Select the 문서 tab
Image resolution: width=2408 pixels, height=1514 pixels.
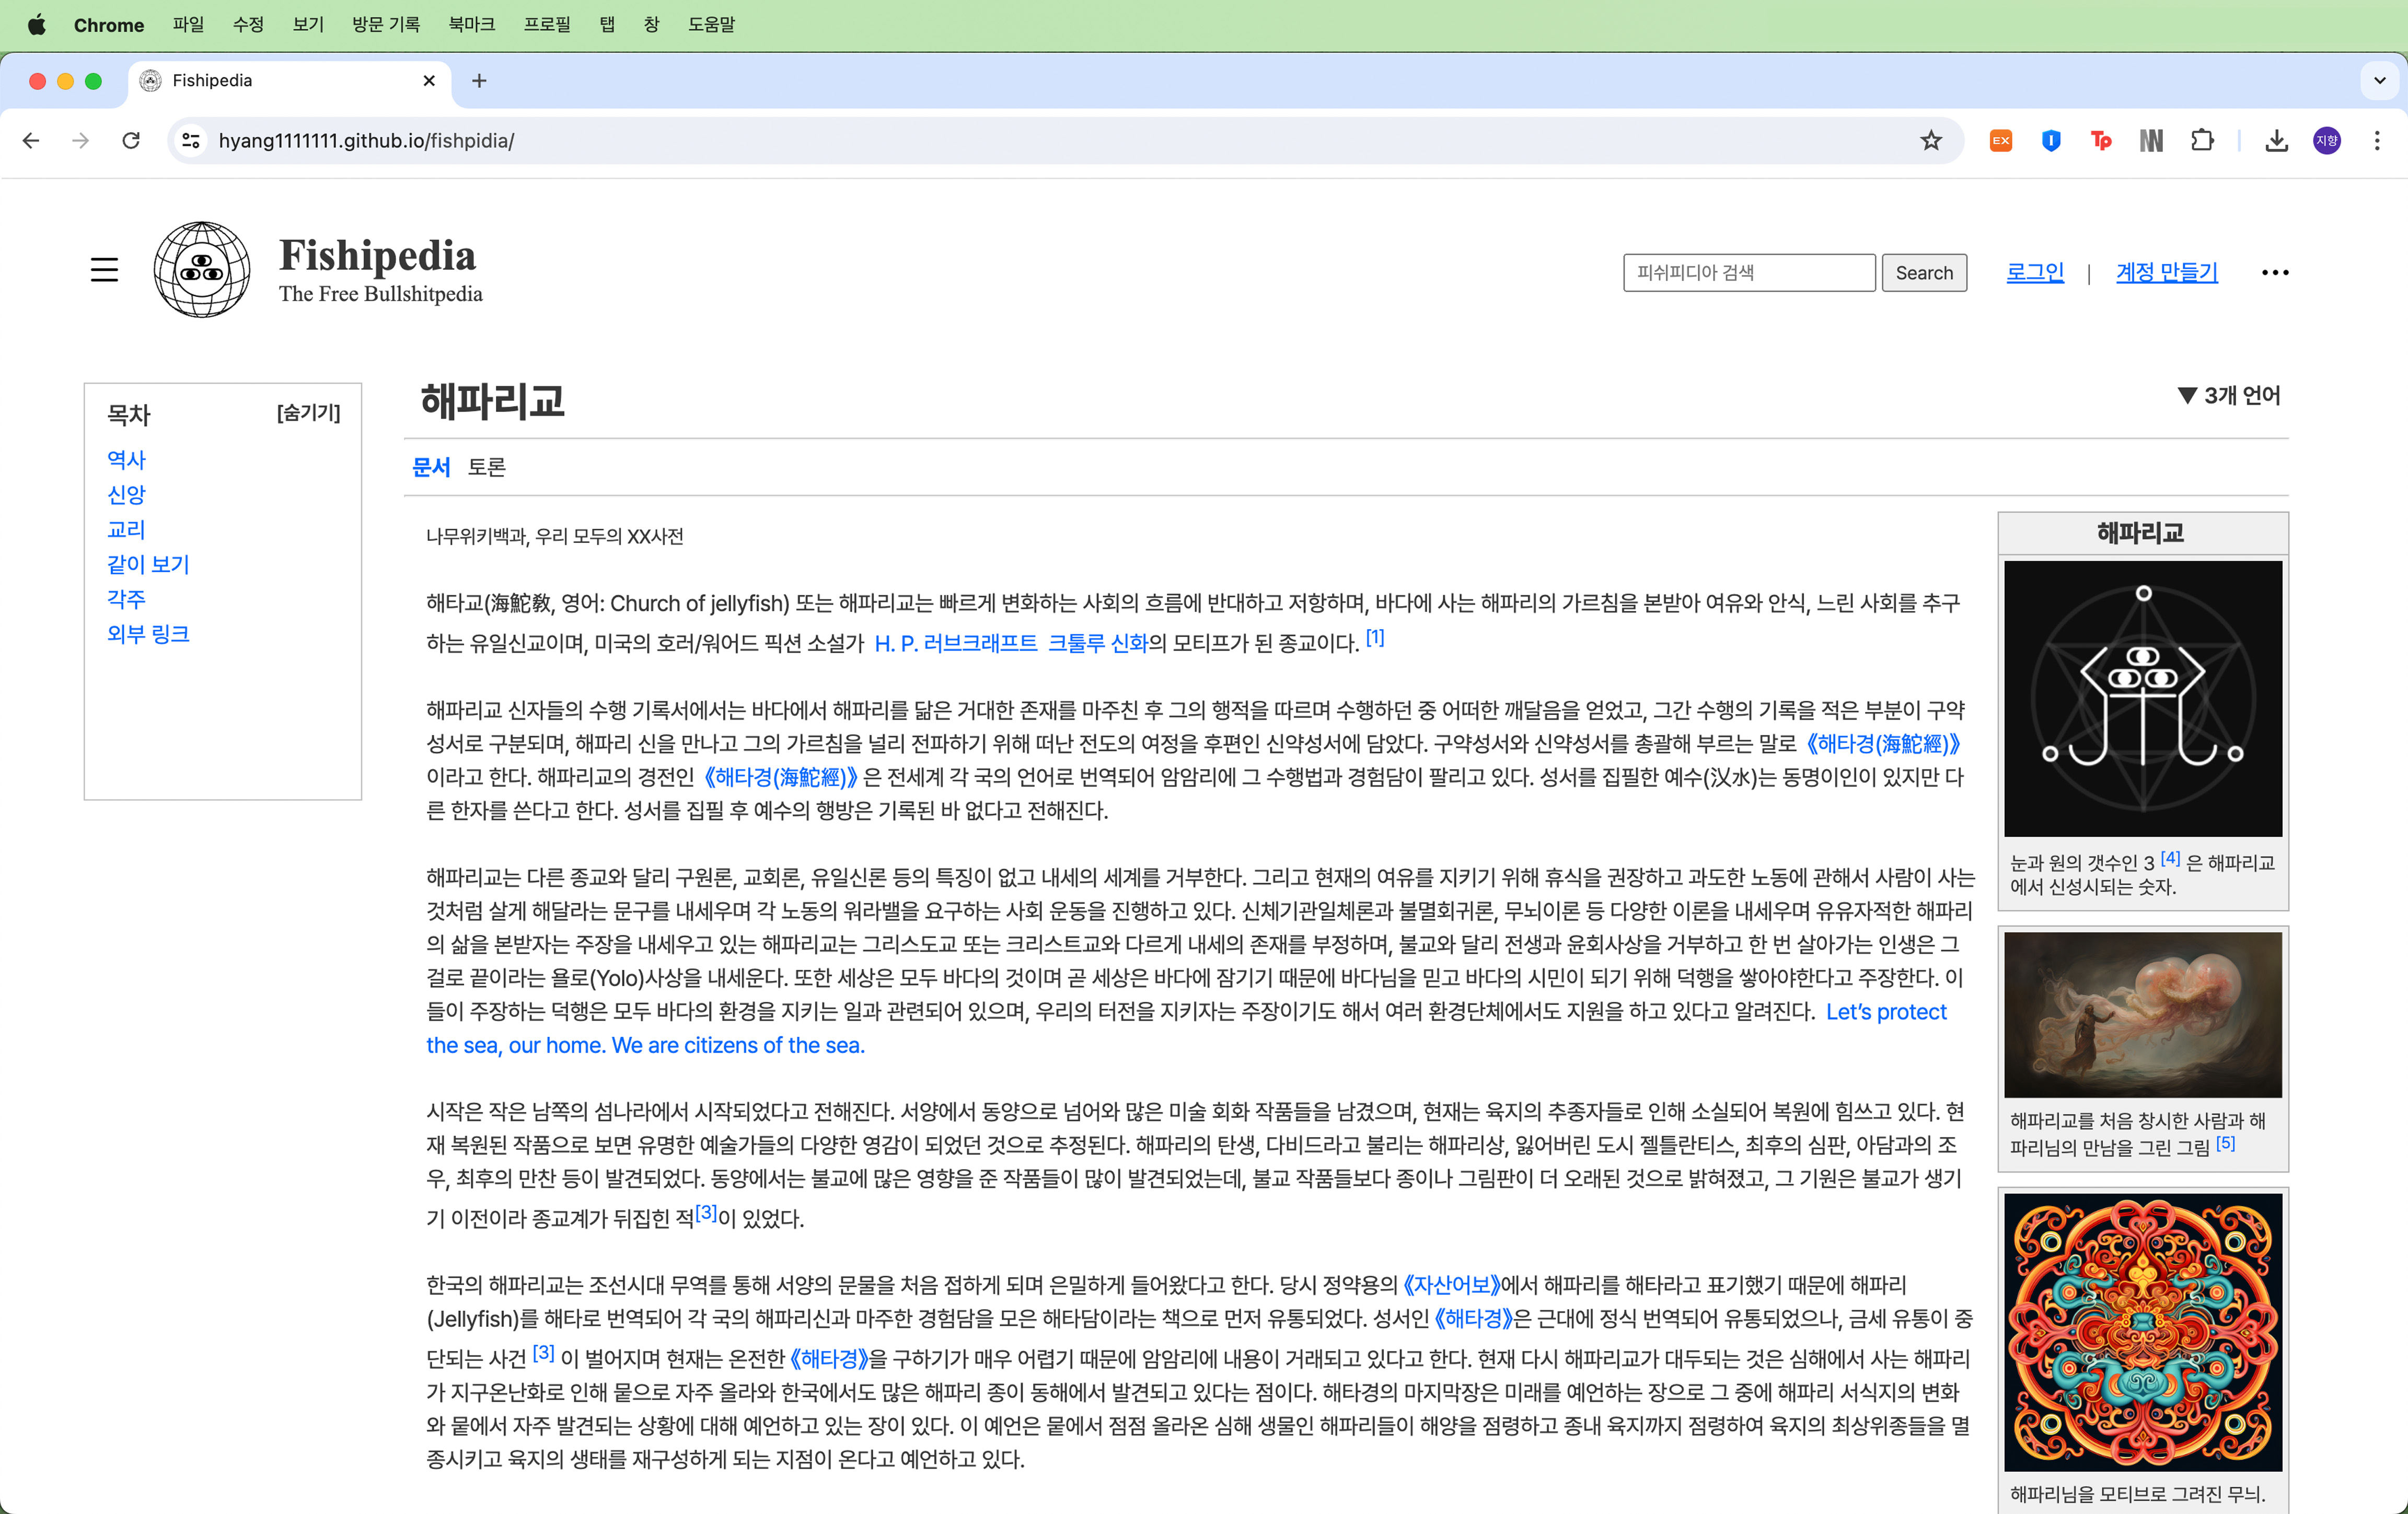point(432,467)
